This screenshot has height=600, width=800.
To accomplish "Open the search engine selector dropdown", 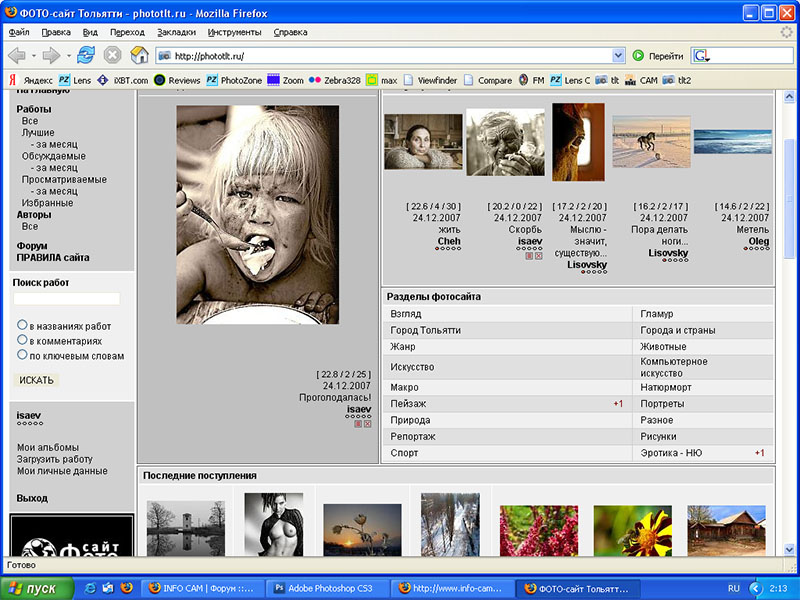I will click(702, 56).
